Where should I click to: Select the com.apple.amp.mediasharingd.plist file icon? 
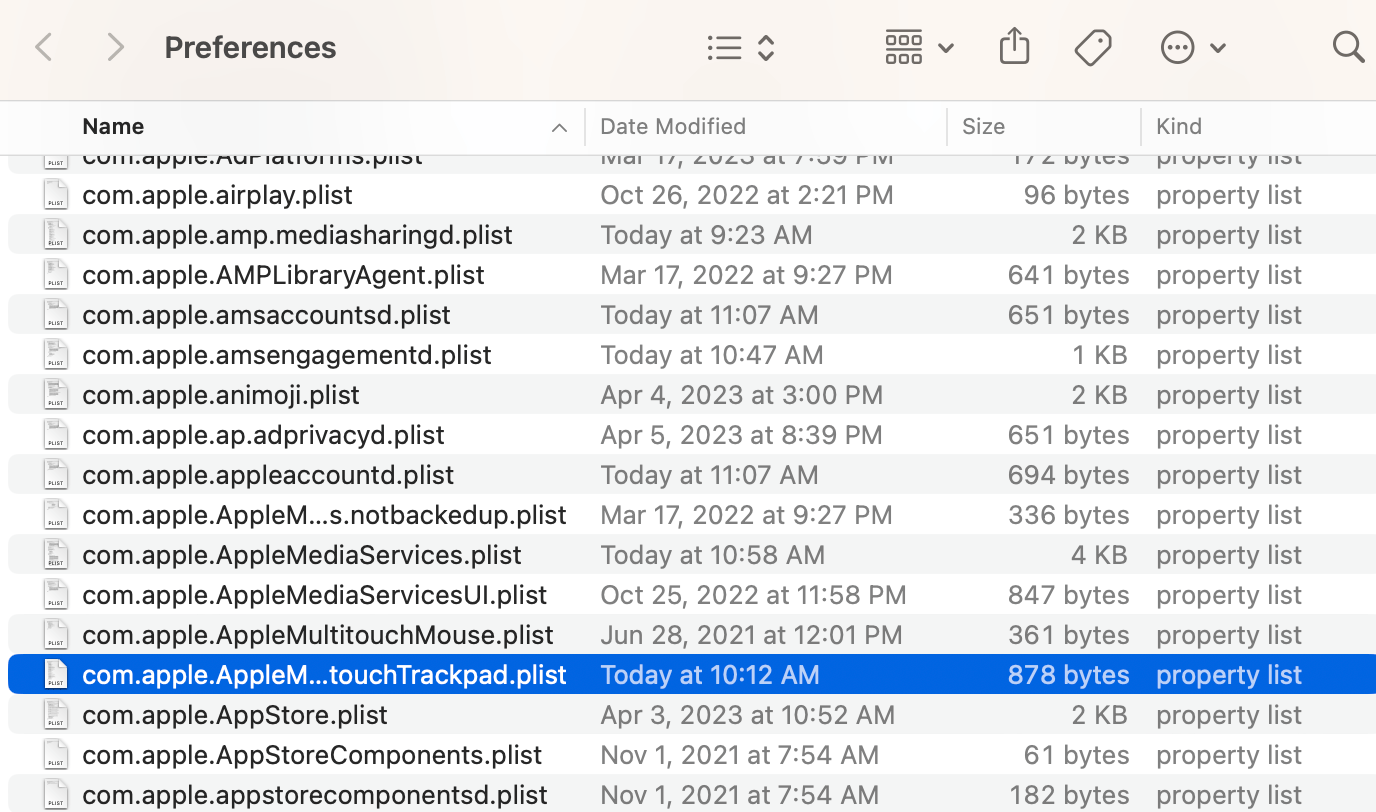[56, 235]
